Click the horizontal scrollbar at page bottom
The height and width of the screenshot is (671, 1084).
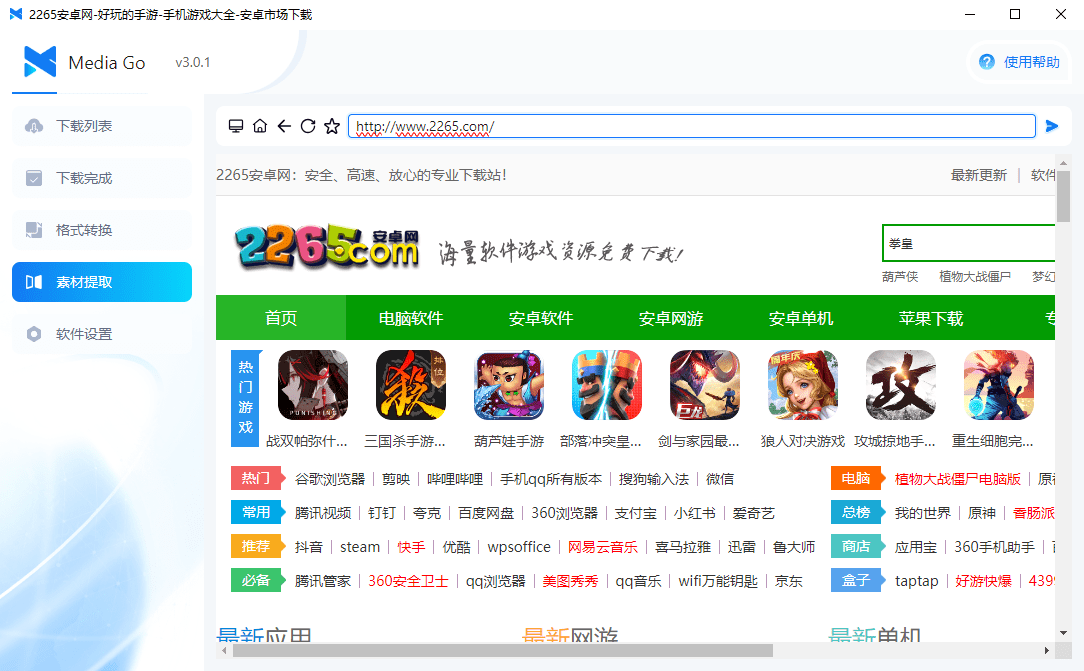500,651
